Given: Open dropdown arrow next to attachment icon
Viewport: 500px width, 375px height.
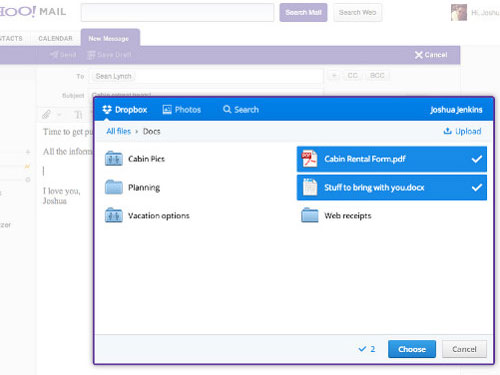Looking at the screenshot, I should click(59, 115).
